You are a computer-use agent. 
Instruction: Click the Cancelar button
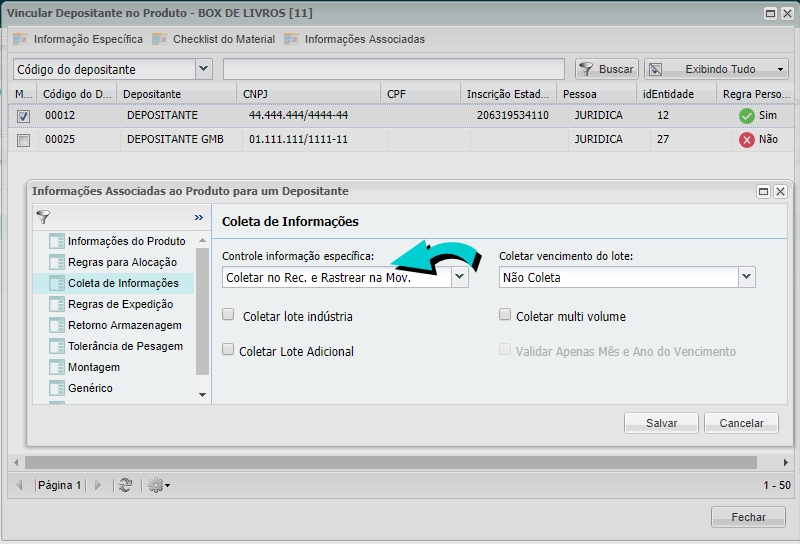741,423
